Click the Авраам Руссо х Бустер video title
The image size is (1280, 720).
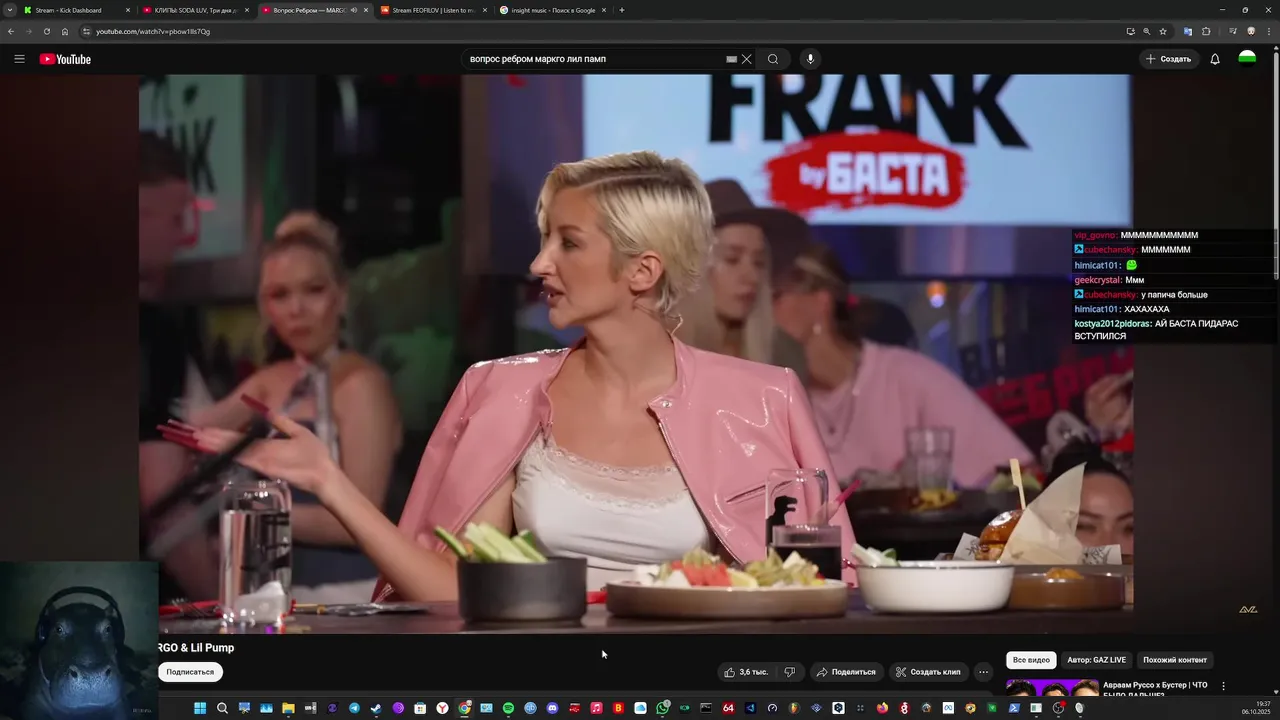tap(1155, 689)
